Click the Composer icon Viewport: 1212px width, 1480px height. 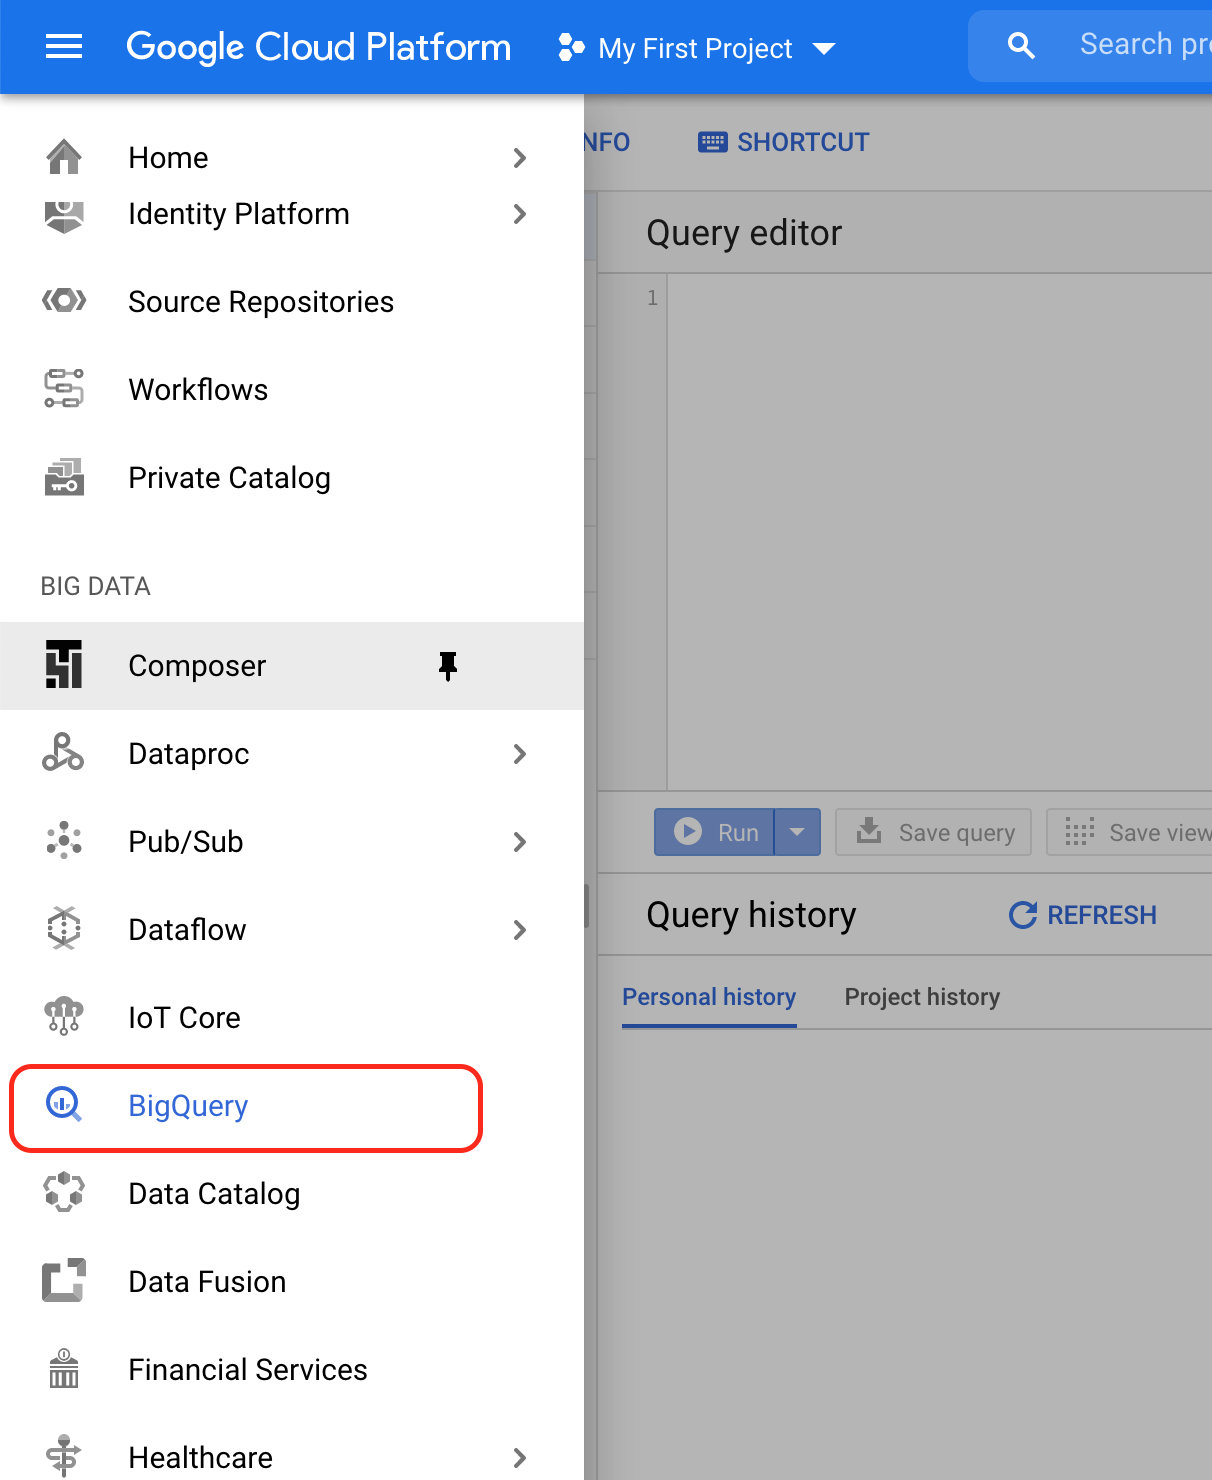(64, 665)
